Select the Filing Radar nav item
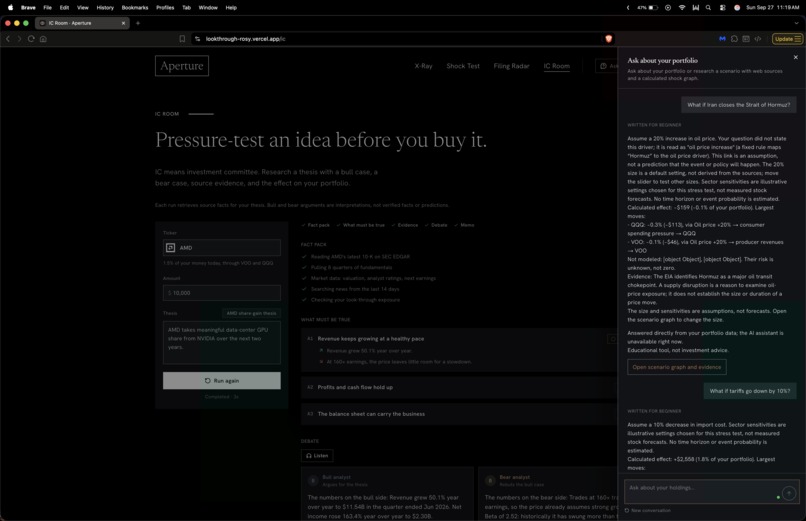The height and width of the screenshot is (521, 806). [x=511, y=66]
